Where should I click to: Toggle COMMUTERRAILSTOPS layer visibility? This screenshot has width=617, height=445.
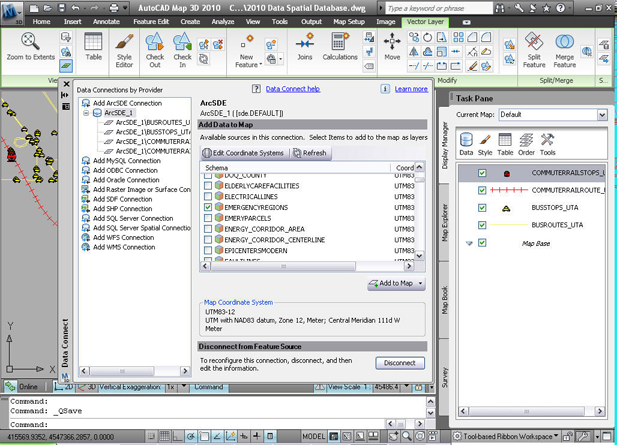pyautogui.click(x=482, y=173)
